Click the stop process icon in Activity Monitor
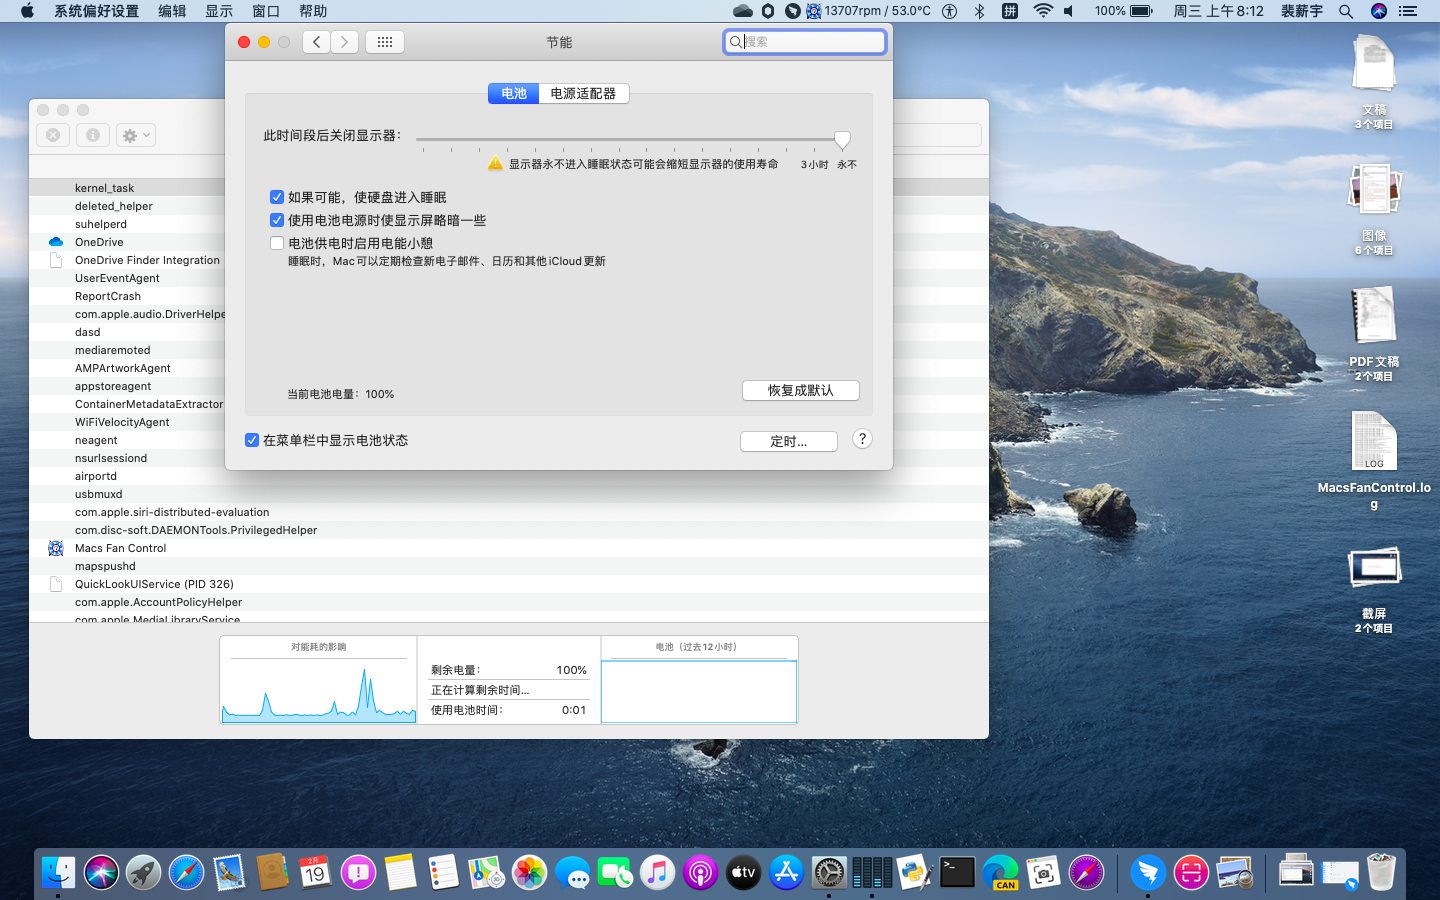1440x900 pixels. click(52, 134)
